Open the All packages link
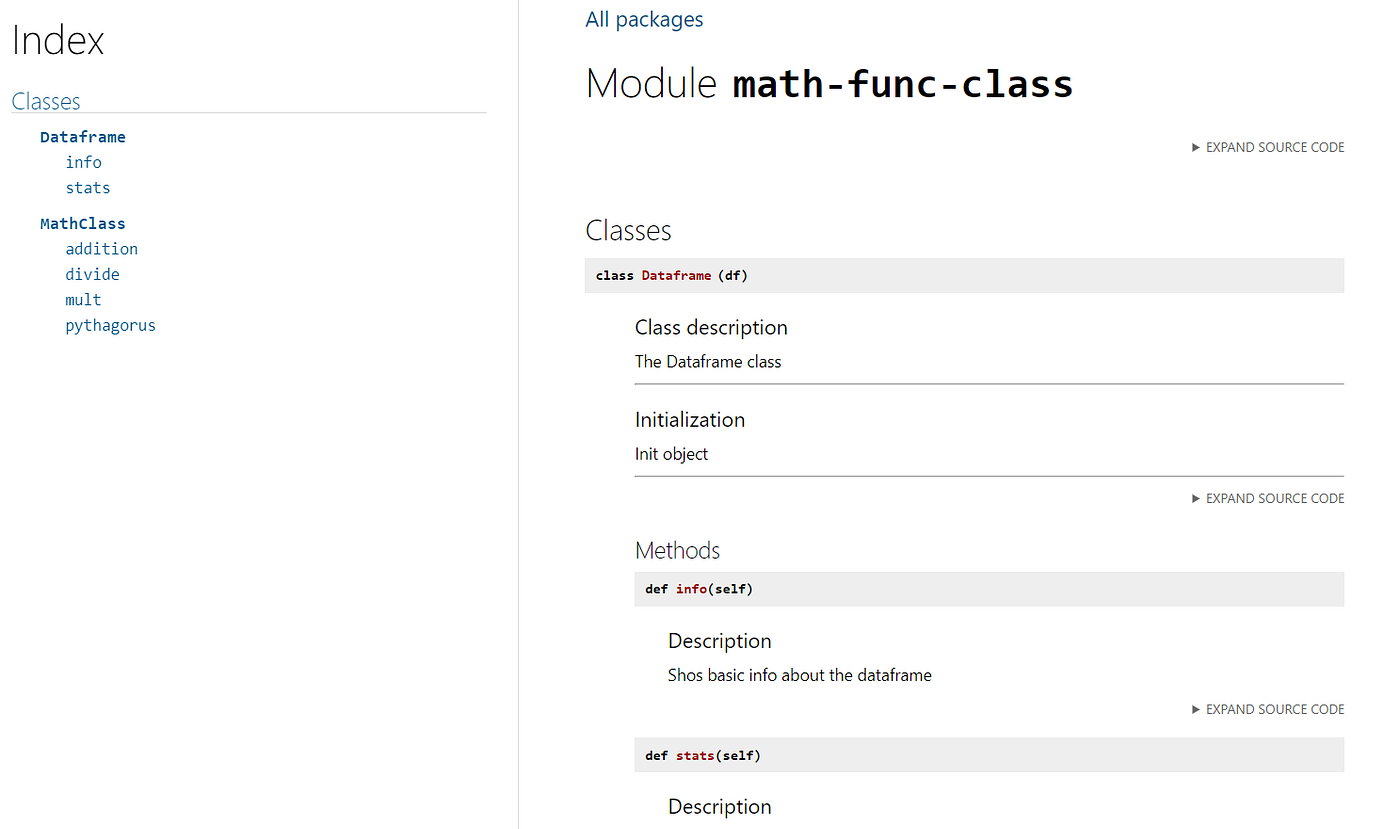Screen dimensions: 1400x829 pos(644,19)
